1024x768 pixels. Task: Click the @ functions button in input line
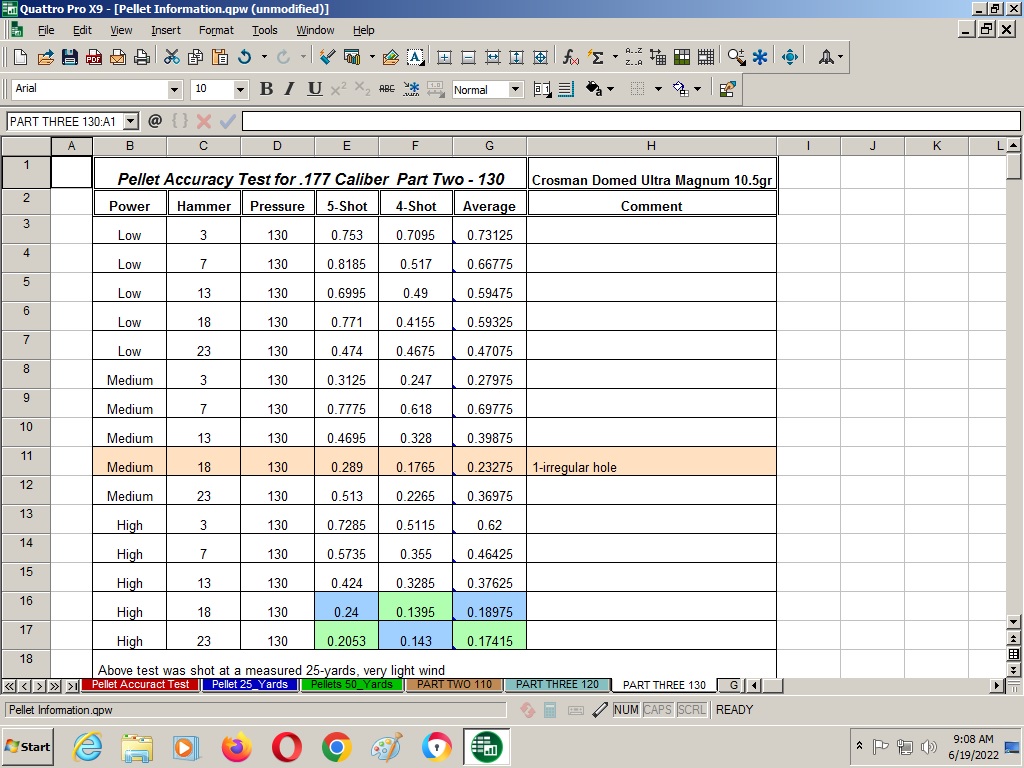[155, 121]
